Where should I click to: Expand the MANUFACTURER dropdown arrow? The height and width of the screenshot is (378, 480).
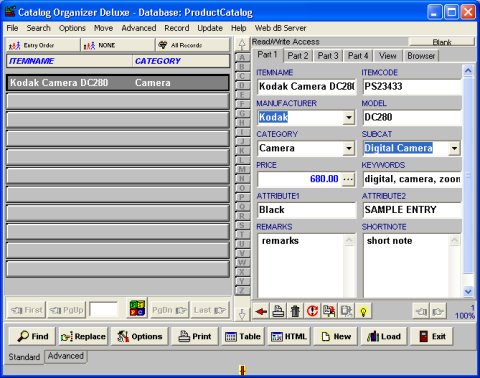348,118
